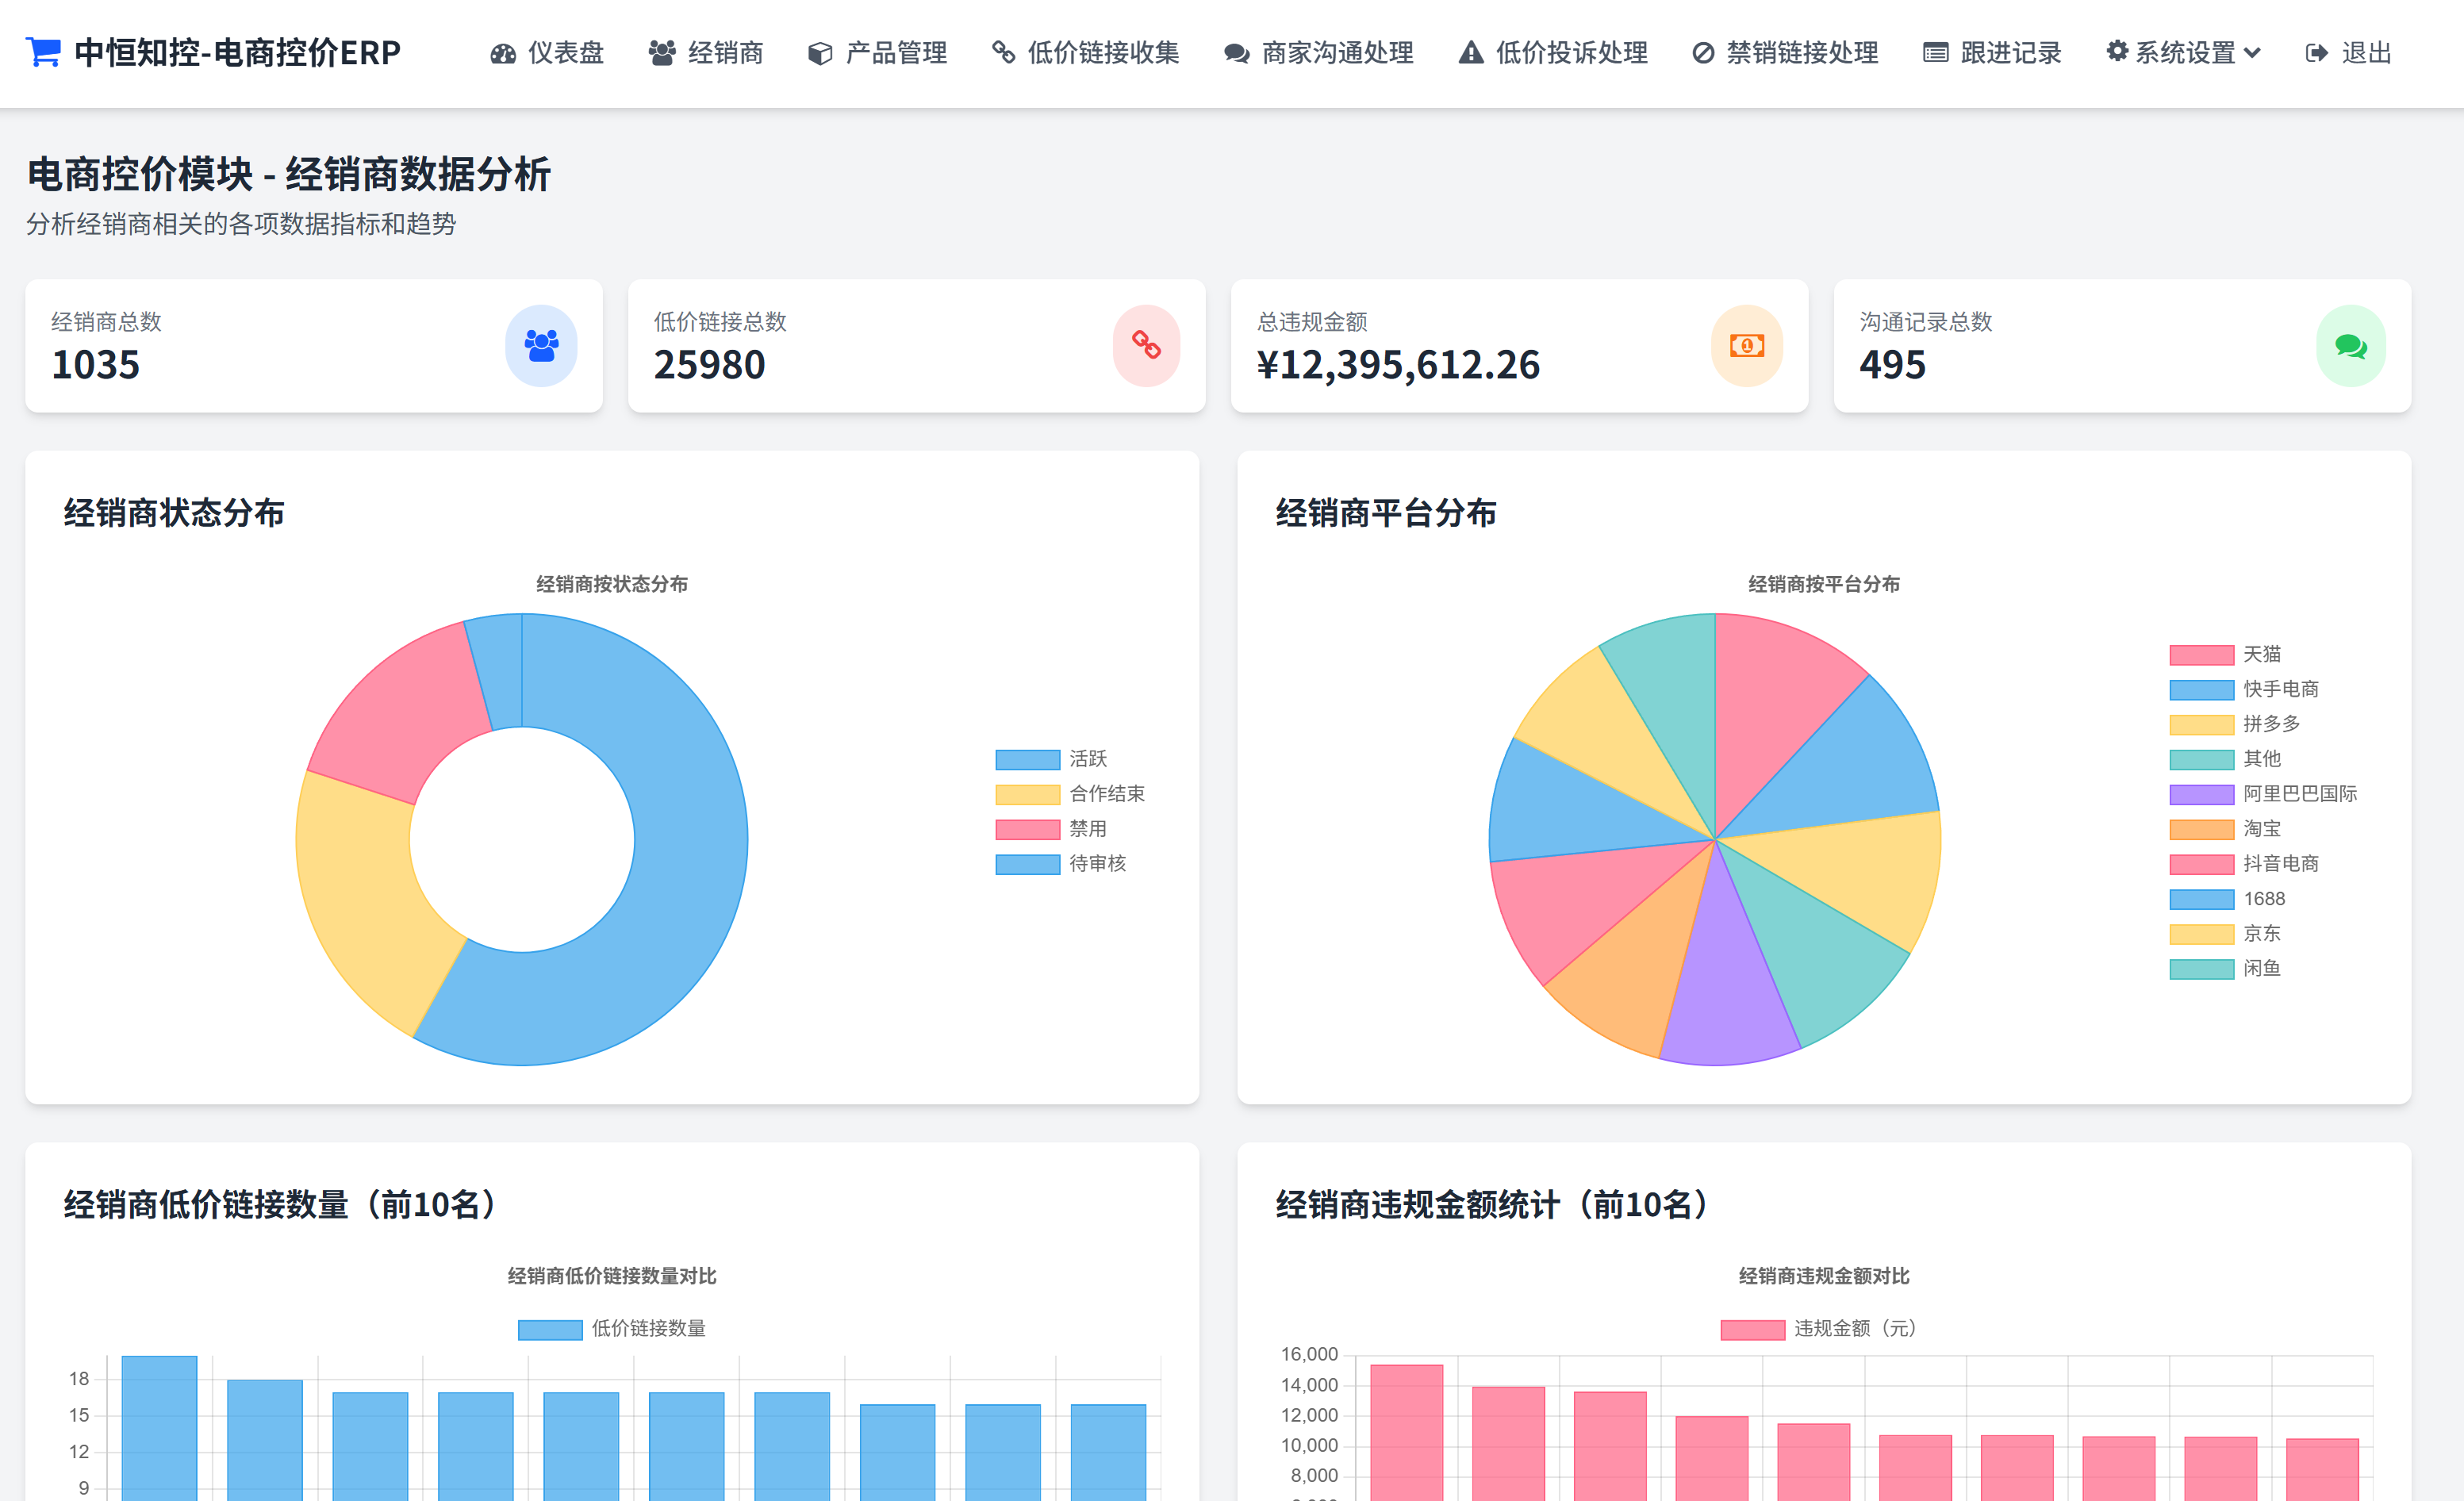
Task: Click the gear icon beside 系统设置
Action: pos(2117,51)
